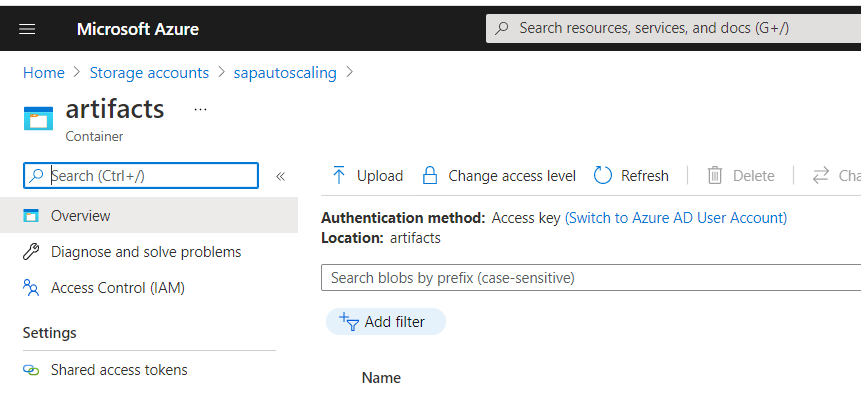Viewport: 861px width, 394px height.
Task: Click the Change access level lock icon
Action: point(429,176)
